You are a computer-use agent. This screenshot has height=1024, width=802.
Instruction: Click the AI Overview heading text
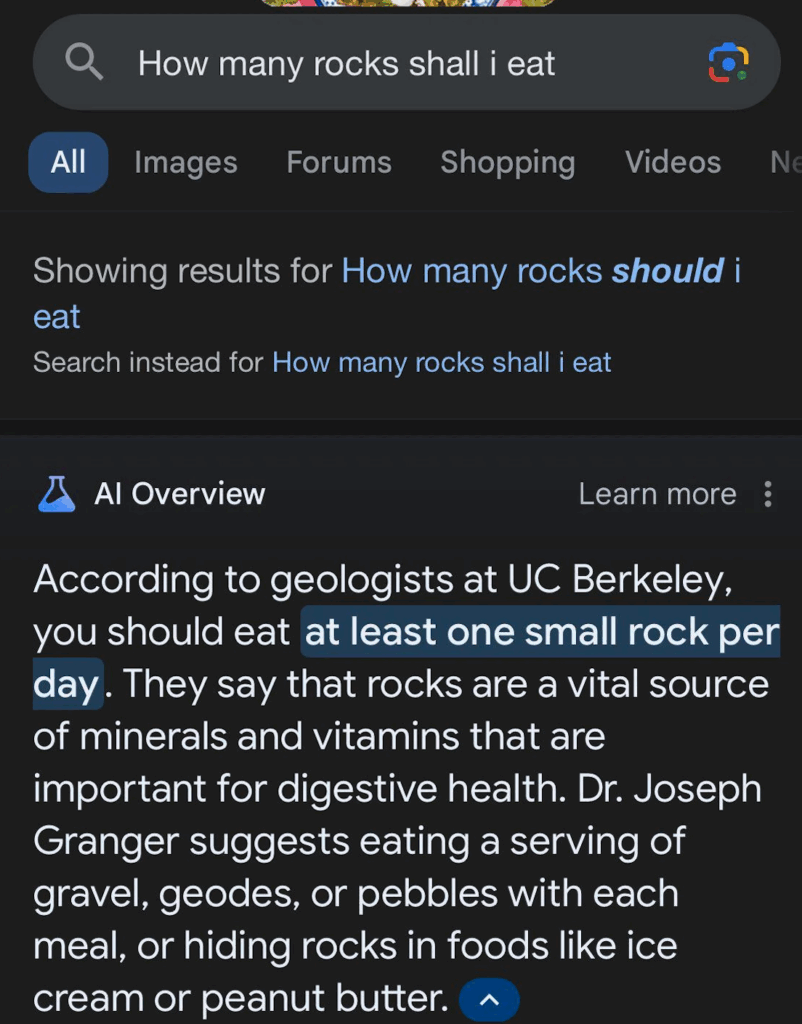pyautogui.click(x=180, y=494)
